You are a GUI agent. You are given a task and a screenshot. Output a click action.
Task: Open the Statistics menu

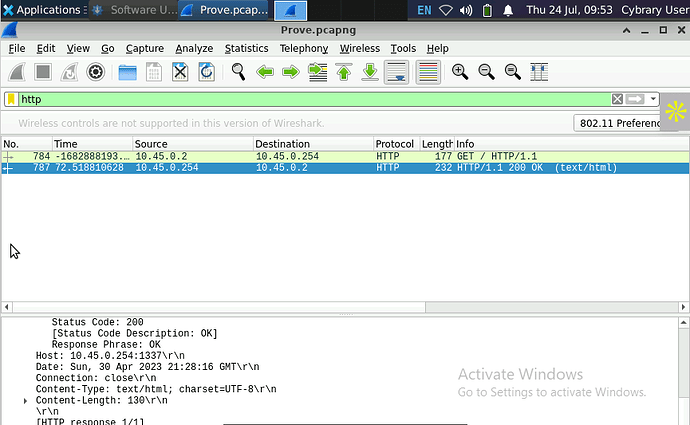[246, 48]
